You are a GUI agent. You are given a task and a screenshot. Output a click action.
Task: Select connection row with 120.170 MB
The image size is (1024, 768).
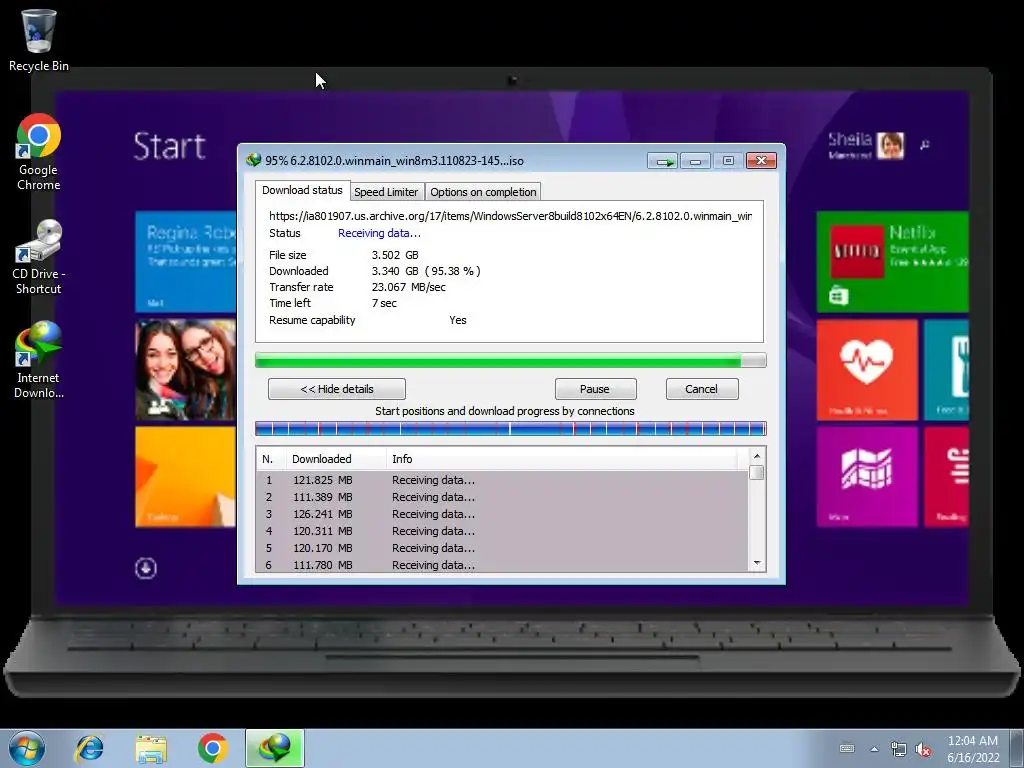pyautogui.click(x=502, y=548)
